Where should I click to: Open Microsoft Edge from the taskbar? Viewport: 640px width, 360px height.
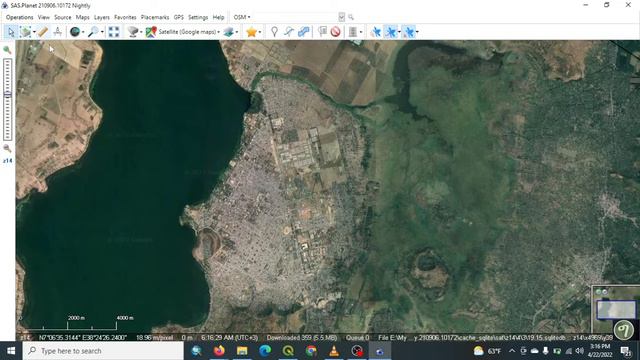[265, 351]
